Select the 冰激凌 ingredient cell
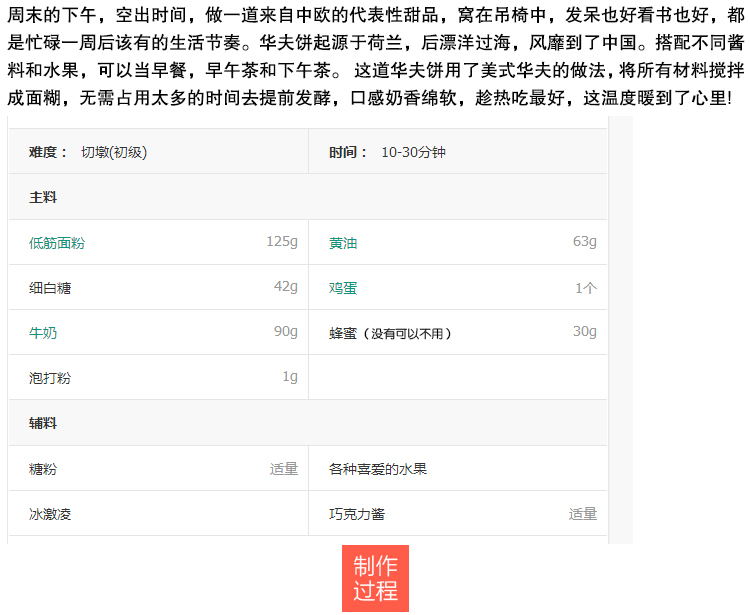The image size is (750, 615). tap(158, 513)
